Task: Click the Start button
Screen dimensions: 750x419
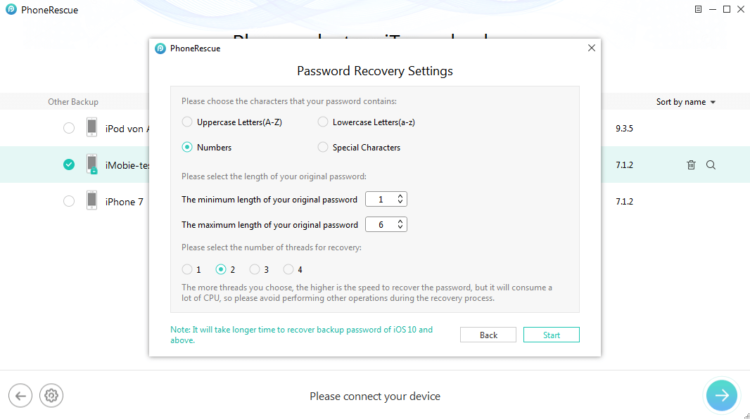Action: 551,335
